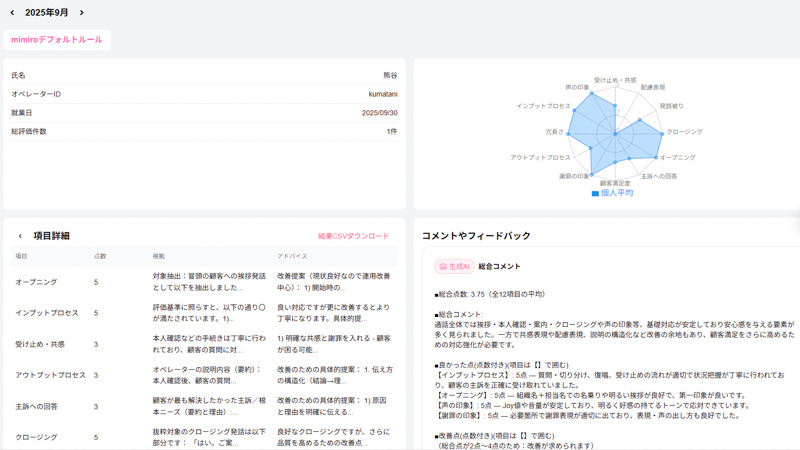800x450 pixels.
Task: Click the 2025年9月 month label
Action: pos(47,13)
